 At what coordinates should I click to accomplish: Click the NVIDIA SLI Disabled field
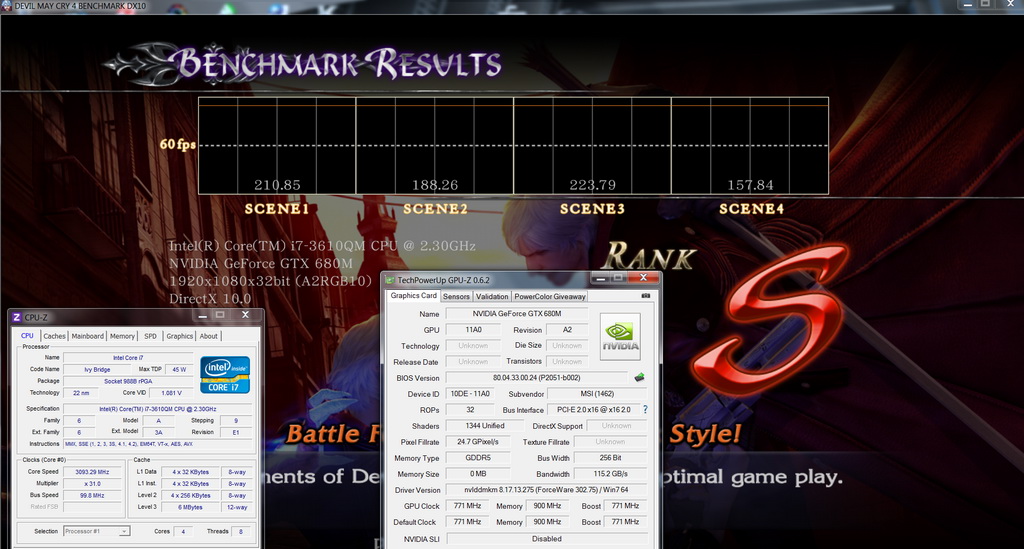pos(546,539)
